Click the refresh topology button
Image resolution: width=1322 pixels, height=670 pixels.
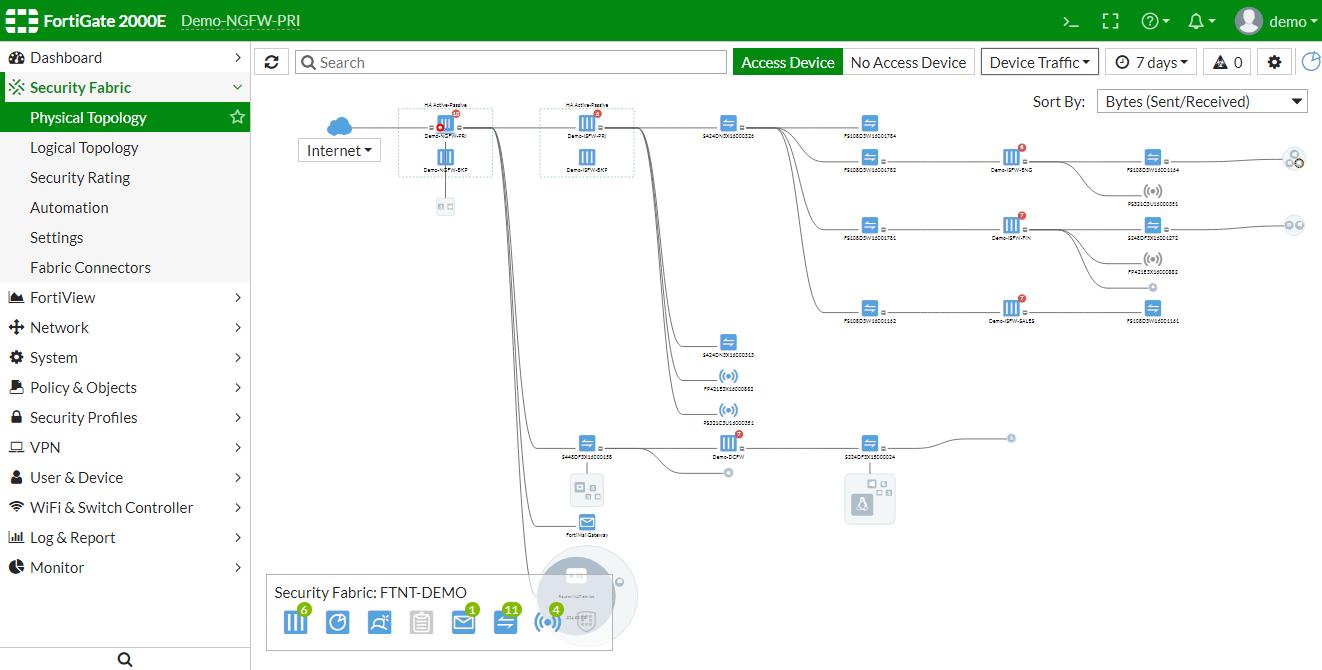coord(271,62)
